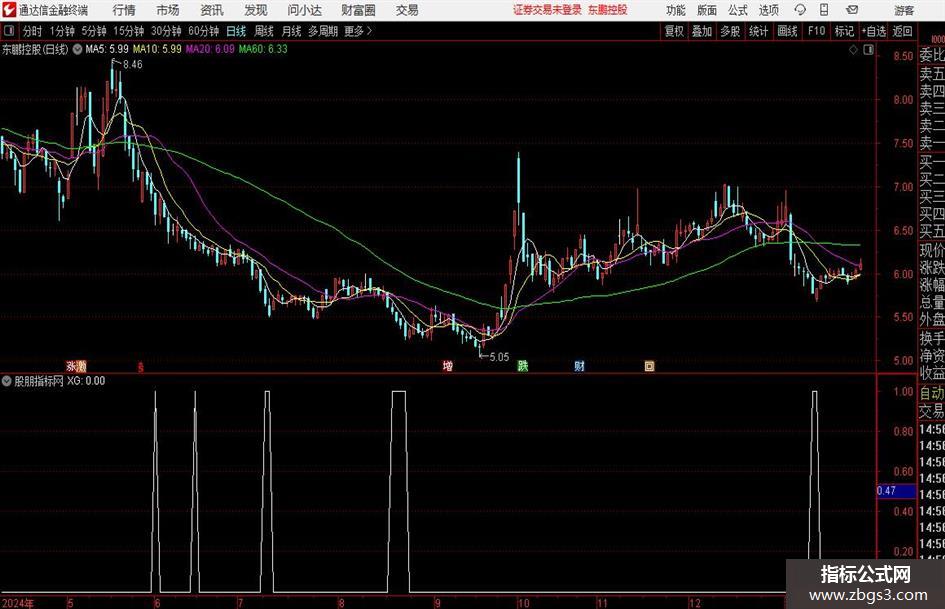Click the TDX red logo icon
Viewport: 945px width, 609px height.
[9, 10]
